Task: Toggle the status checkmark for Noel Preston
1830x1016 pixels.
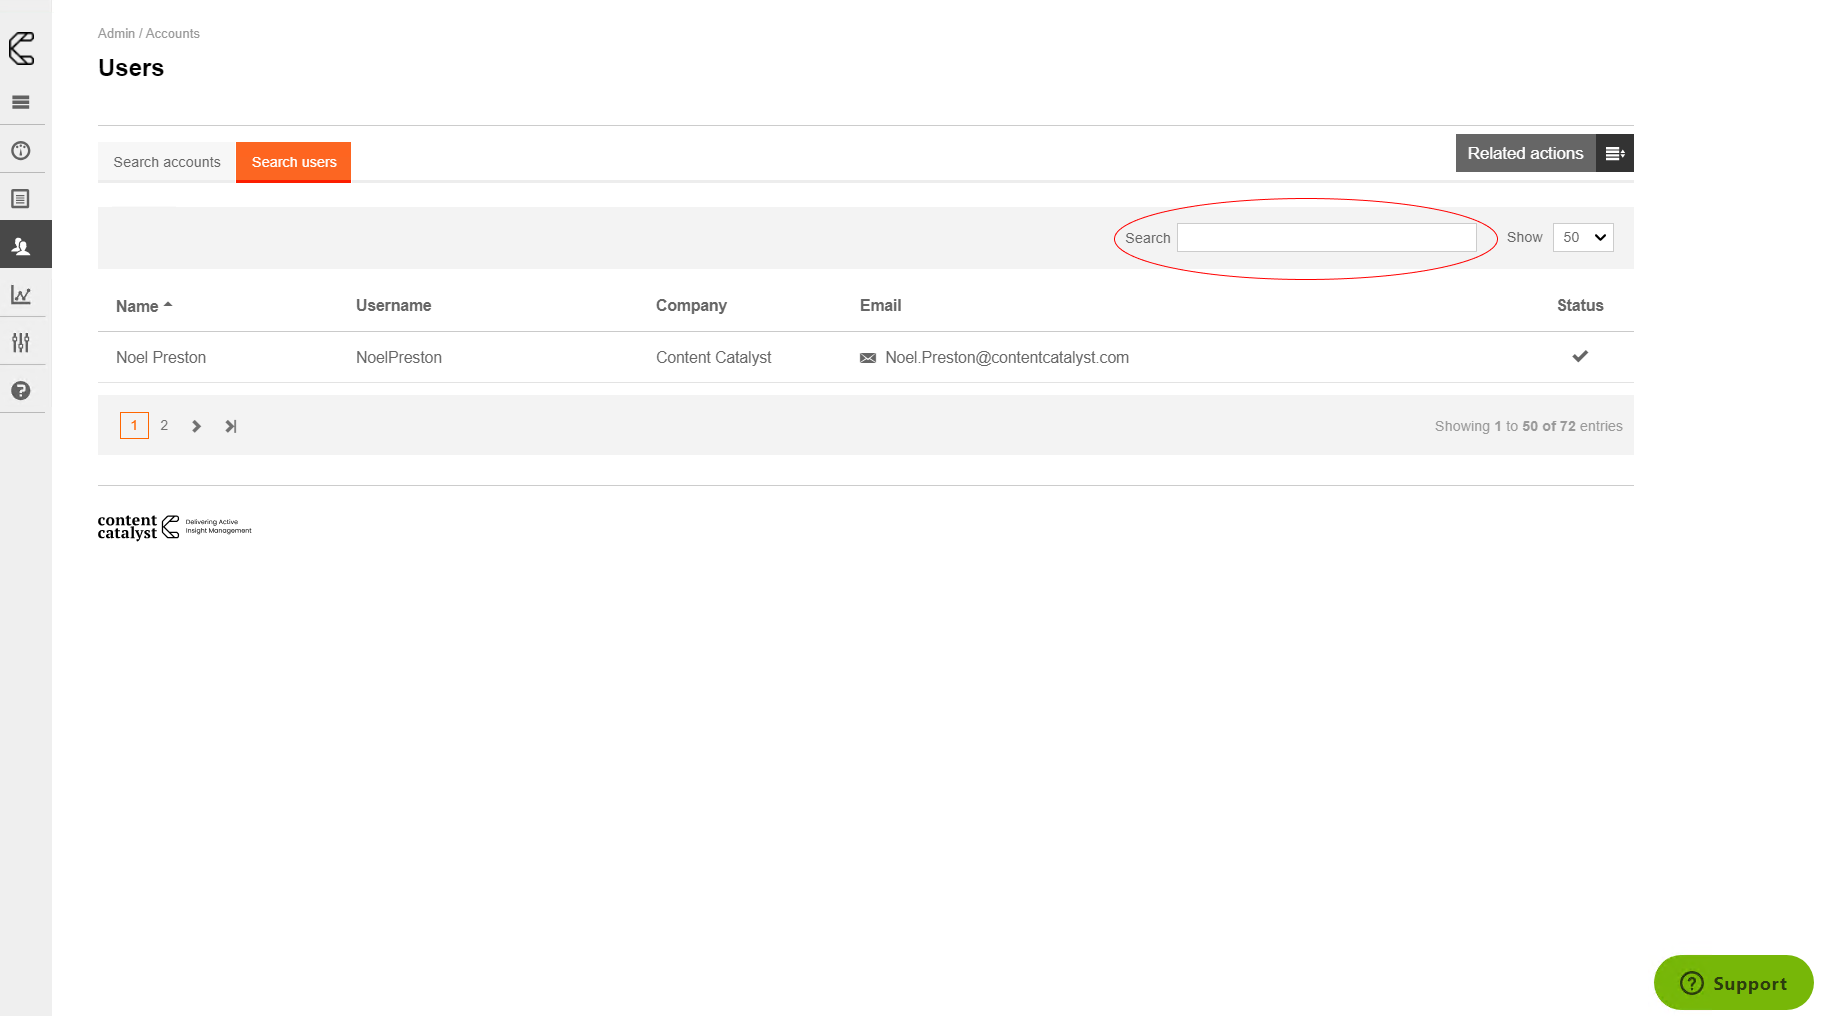Action: (1580, 356)
